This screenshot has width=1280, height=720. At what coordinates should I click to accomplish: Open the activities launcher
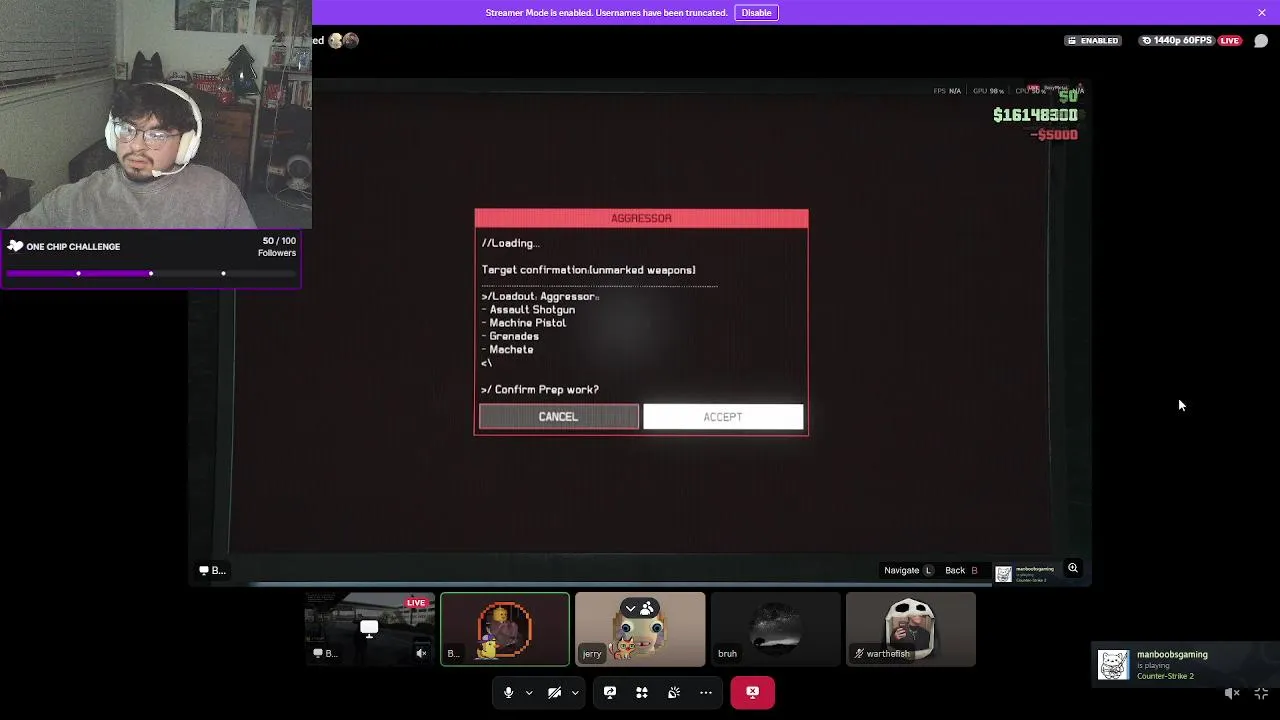[x=642, y=692]
